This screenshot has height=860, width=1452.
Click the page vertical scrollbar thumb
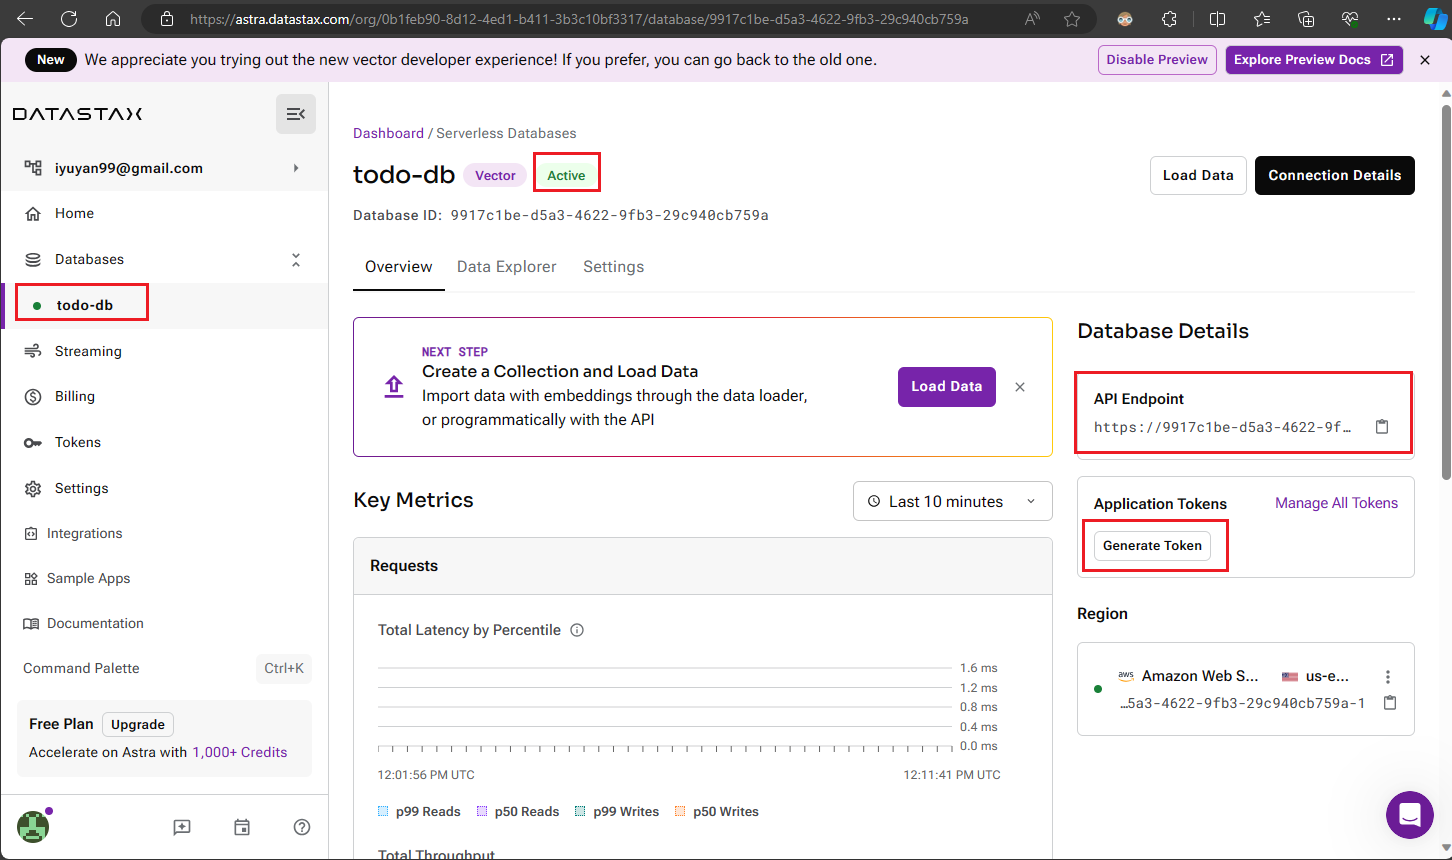1445,290
